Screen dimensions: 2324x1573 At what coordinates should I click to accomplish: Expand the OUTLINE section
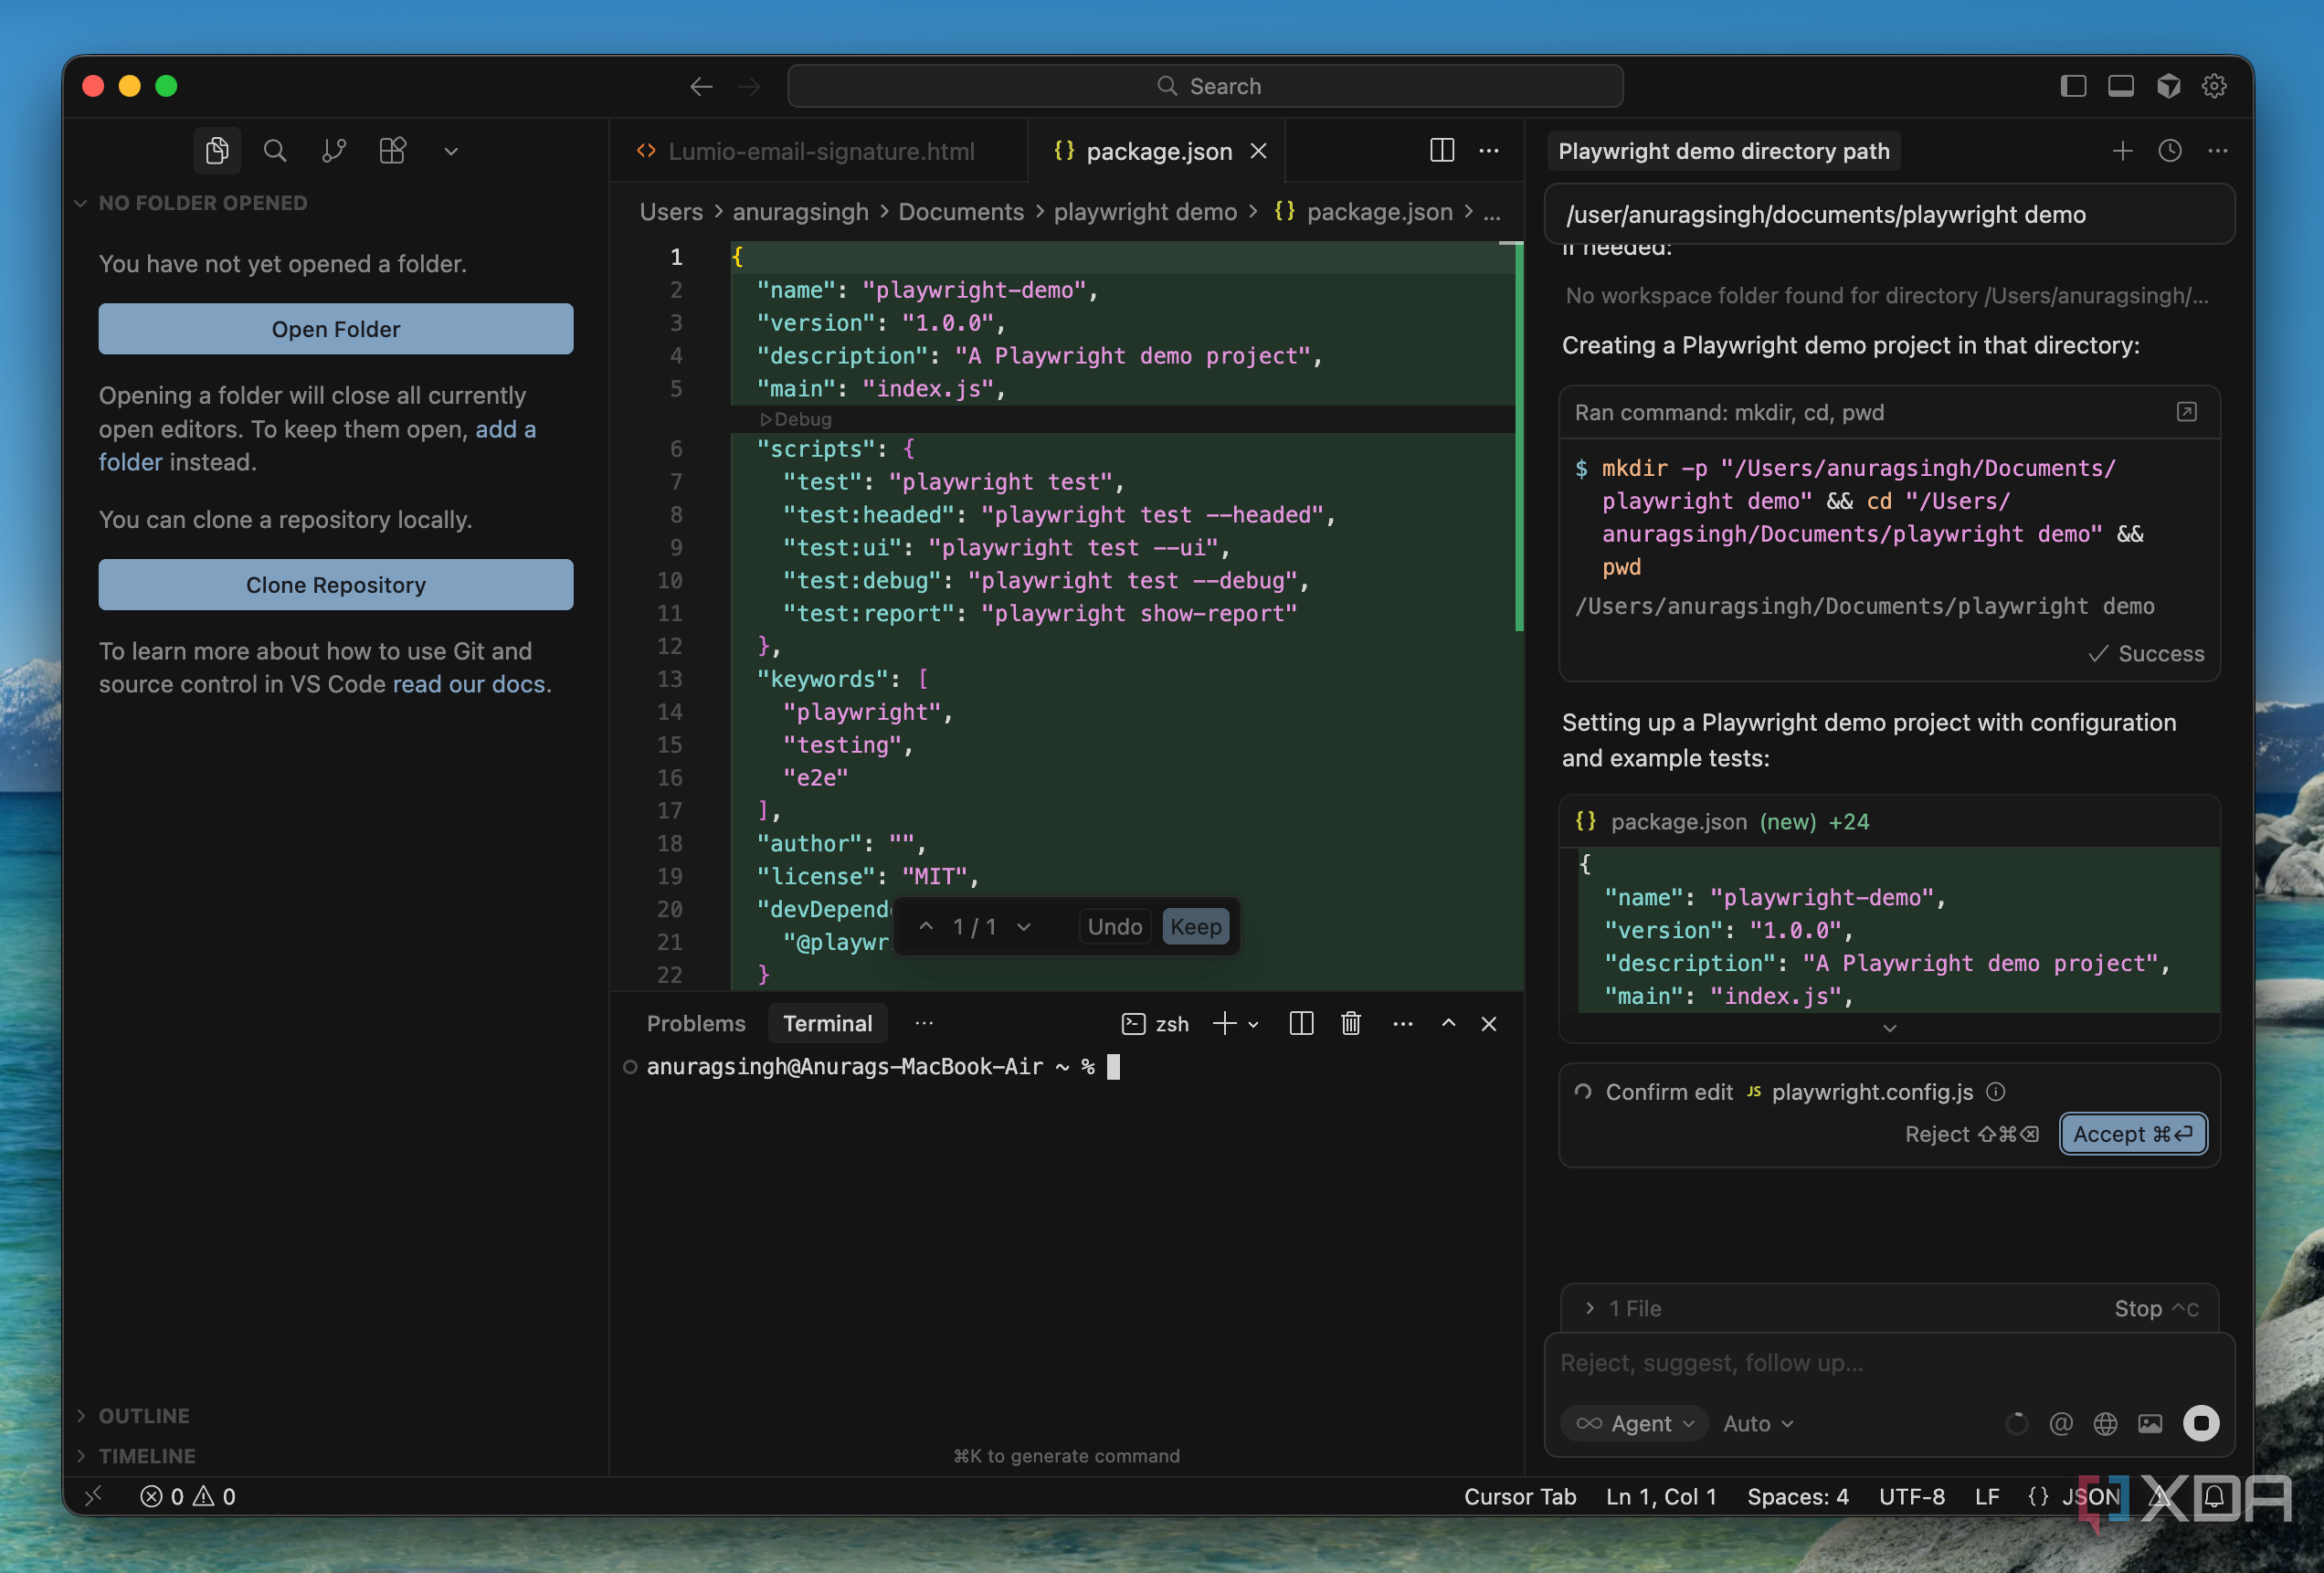point(144,1415)
